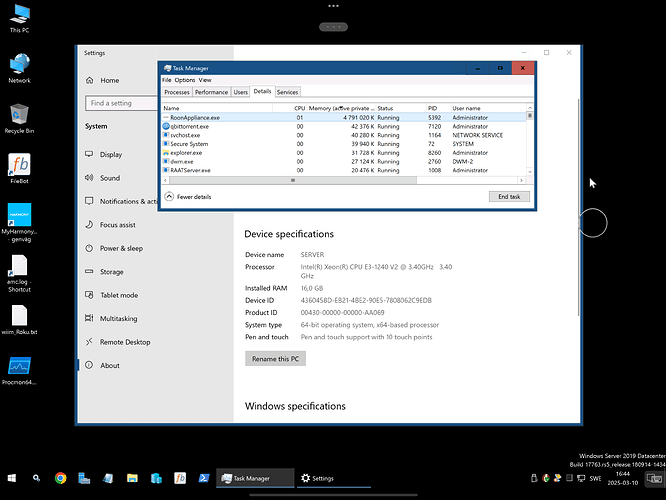
Task: Switch to Processes tab
Action: tap(177, 92)
